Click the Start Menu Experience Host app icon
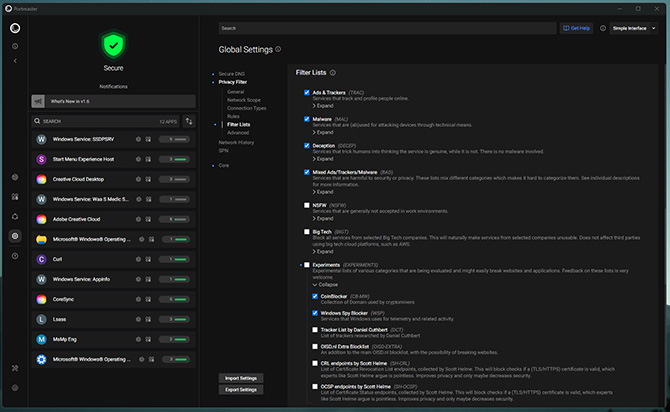 click(41, 159)
